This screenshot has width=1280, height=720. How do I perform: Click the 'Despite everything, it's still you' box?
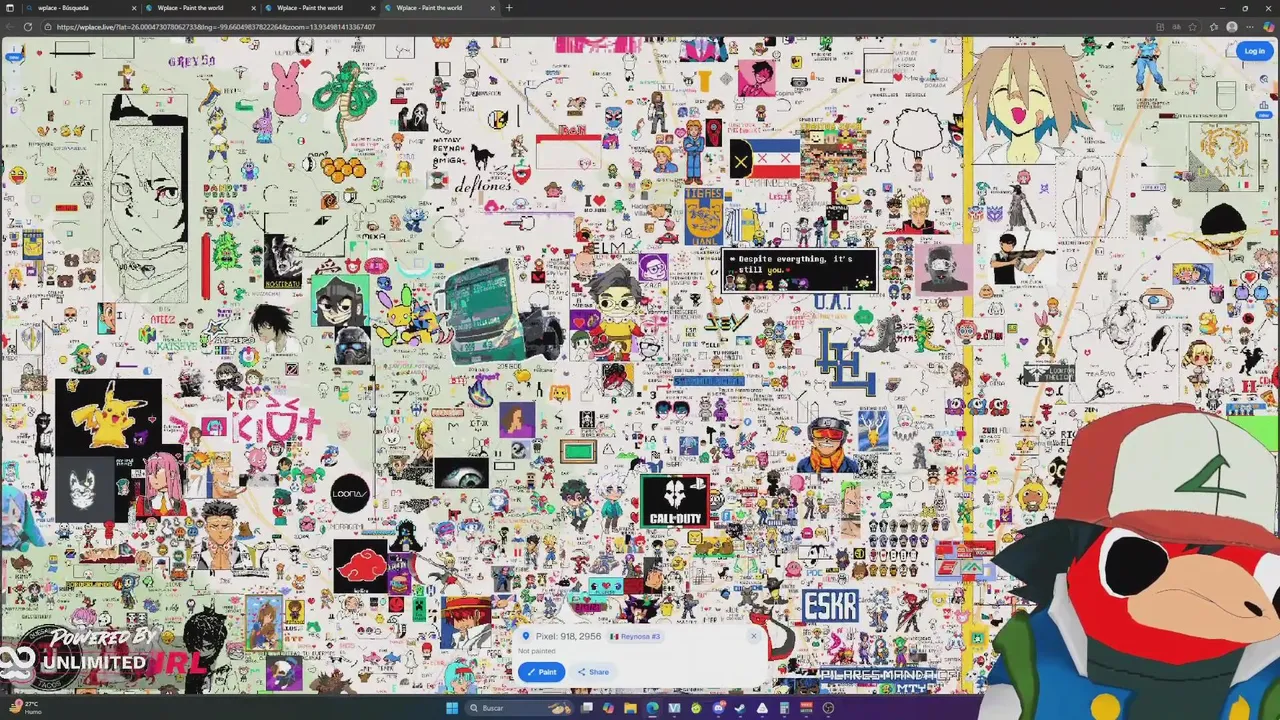coord(800,270)
